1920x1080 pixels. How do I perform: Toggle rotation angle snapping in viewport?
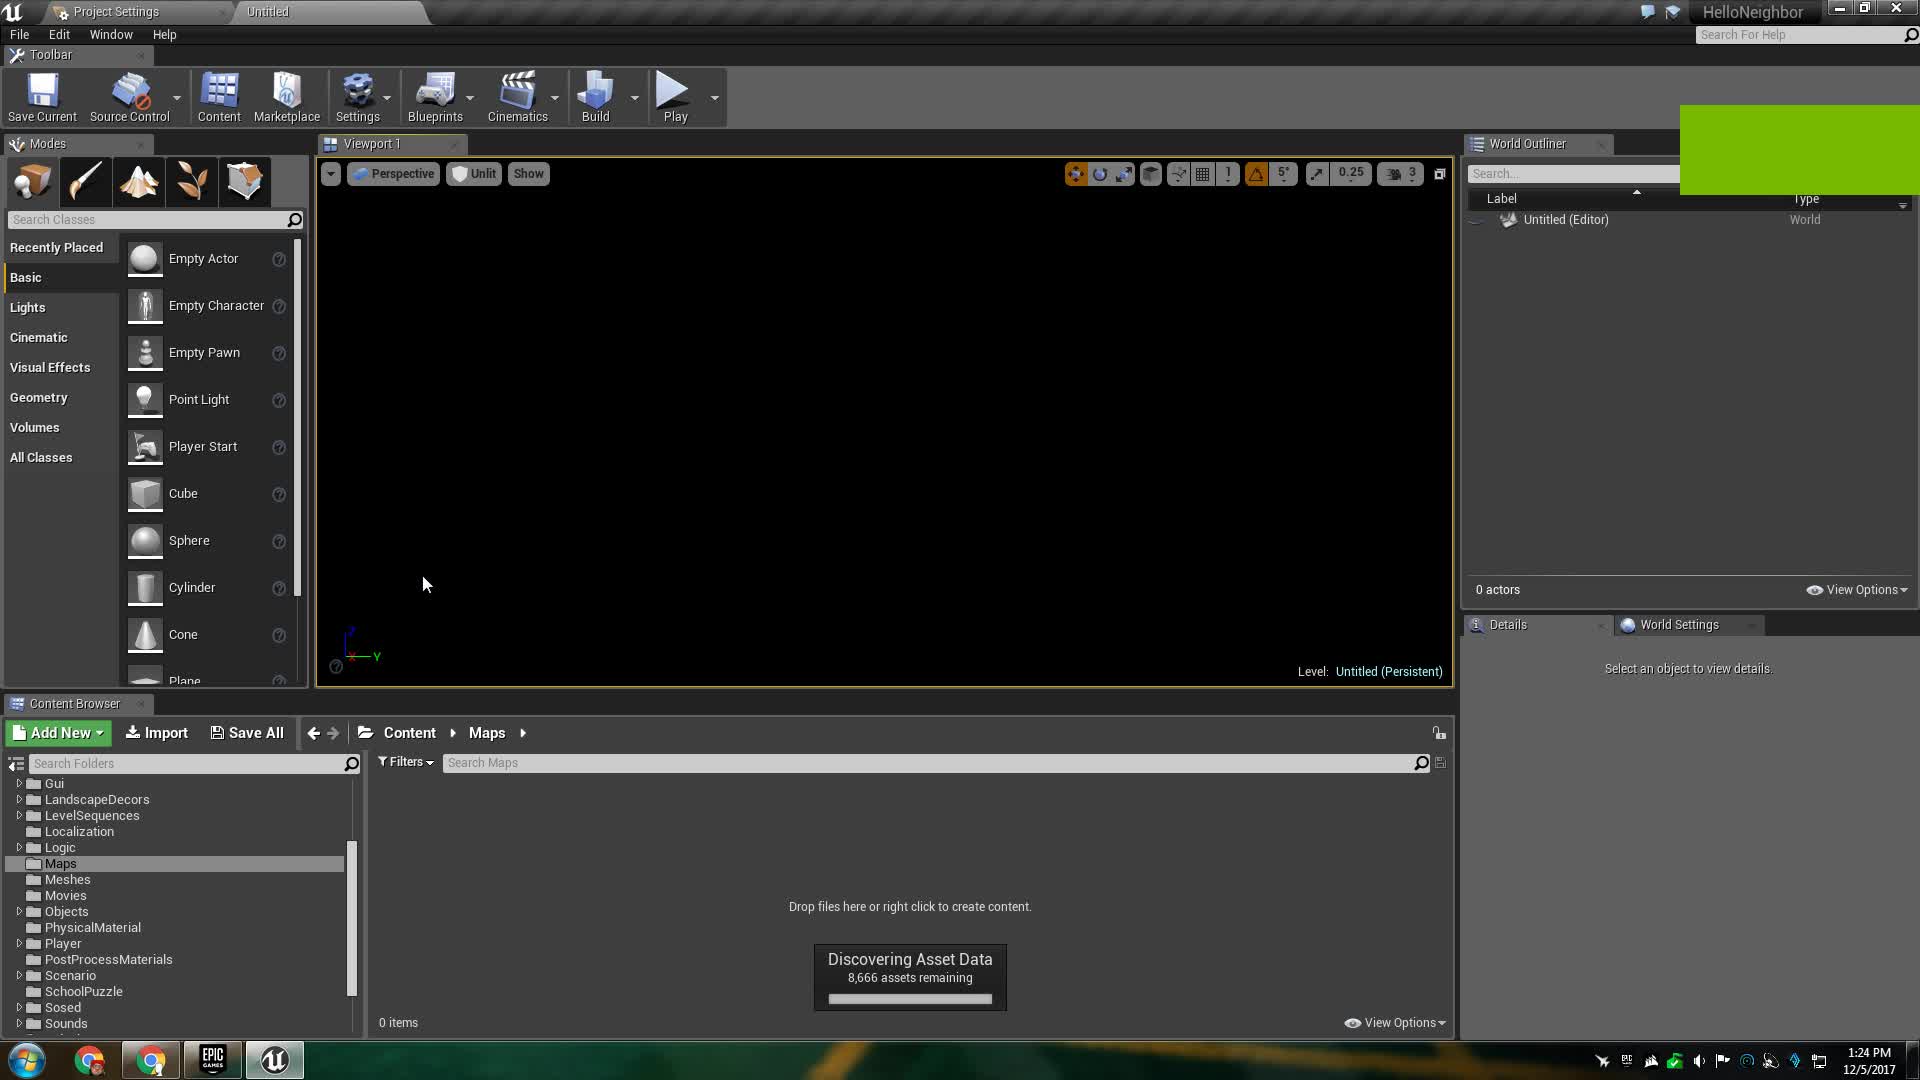pos(1257,173)
